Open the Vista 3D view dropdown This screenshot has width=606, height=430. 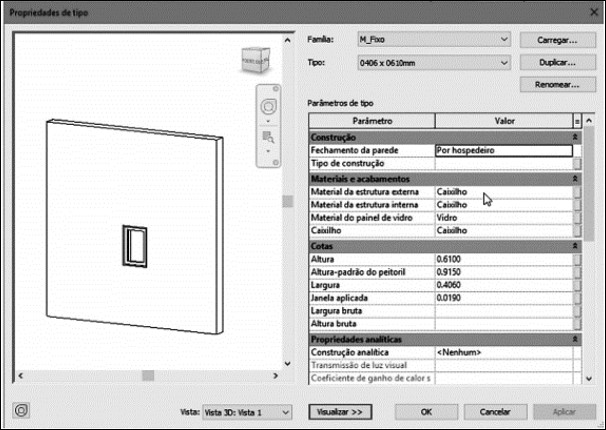click(x=246, y=411)
